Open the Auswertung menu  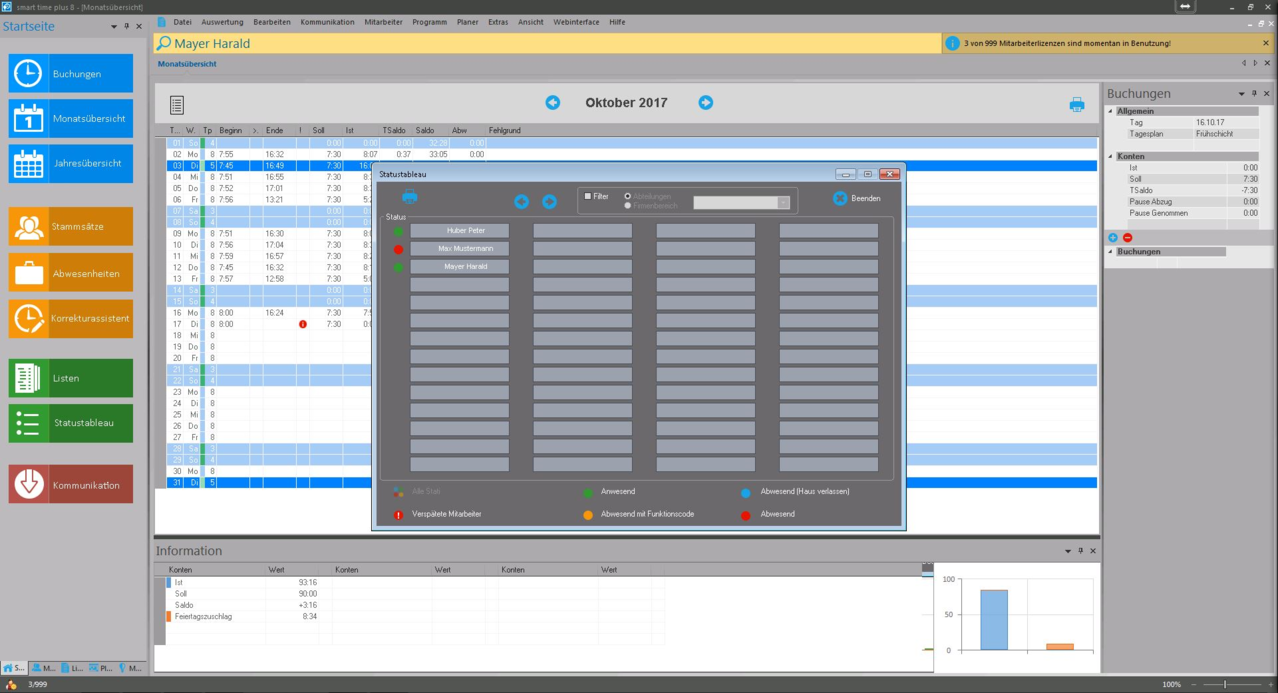(222, 22)
